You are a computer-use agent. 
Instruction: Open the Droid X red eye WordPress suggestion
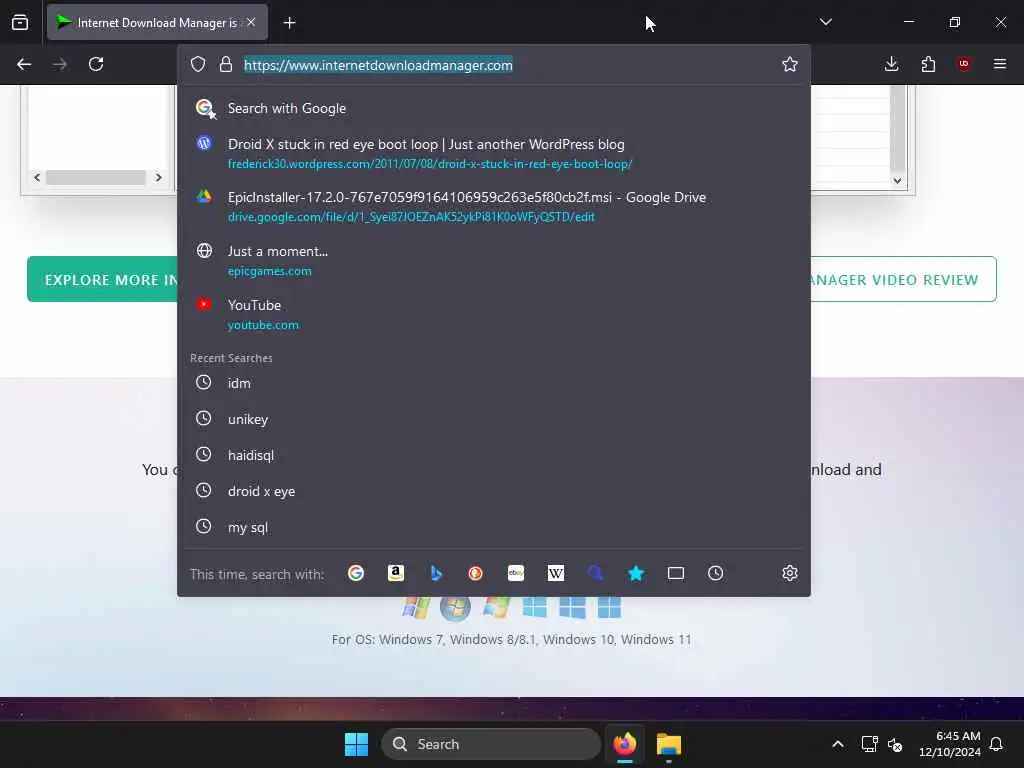pos(494,153)
